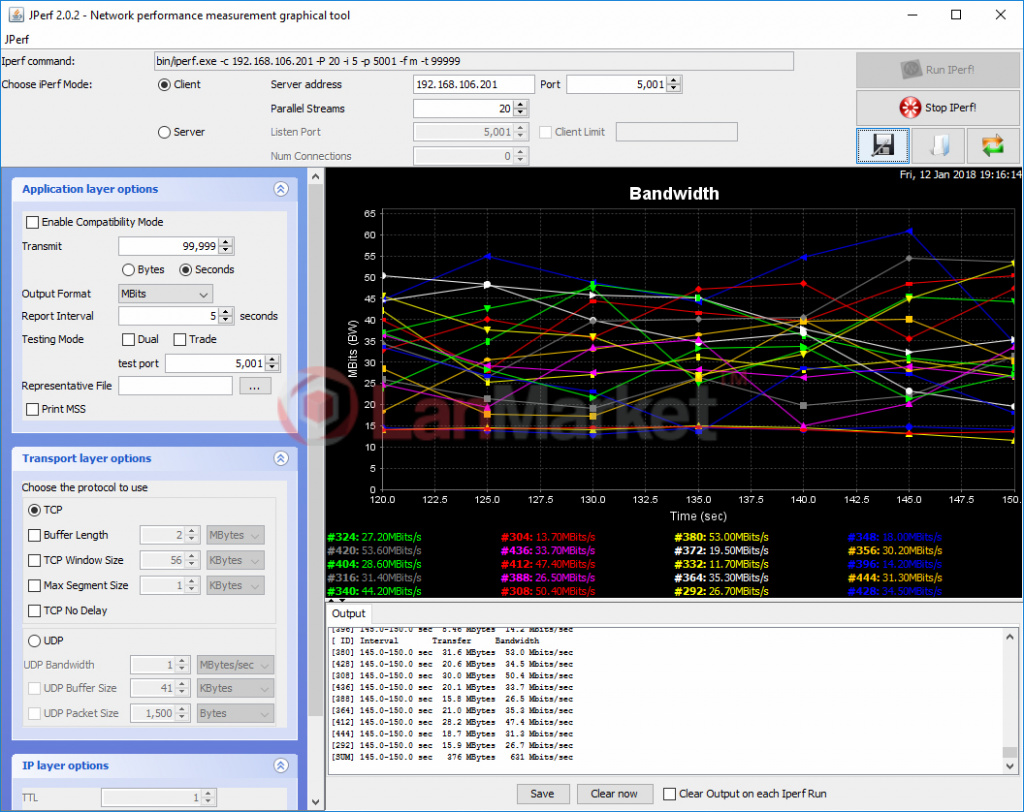The image size is (1024, 812).
Task: Click the Save output button
Action: (542, 794)
